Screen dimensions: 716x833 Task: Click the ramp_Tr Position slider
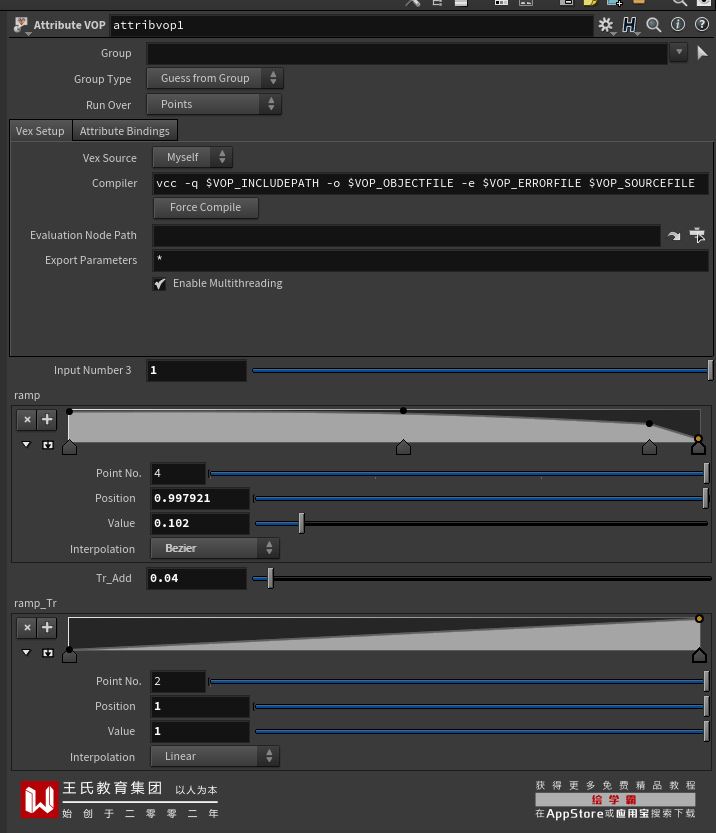pyautogui.click(x=481, y=707)
